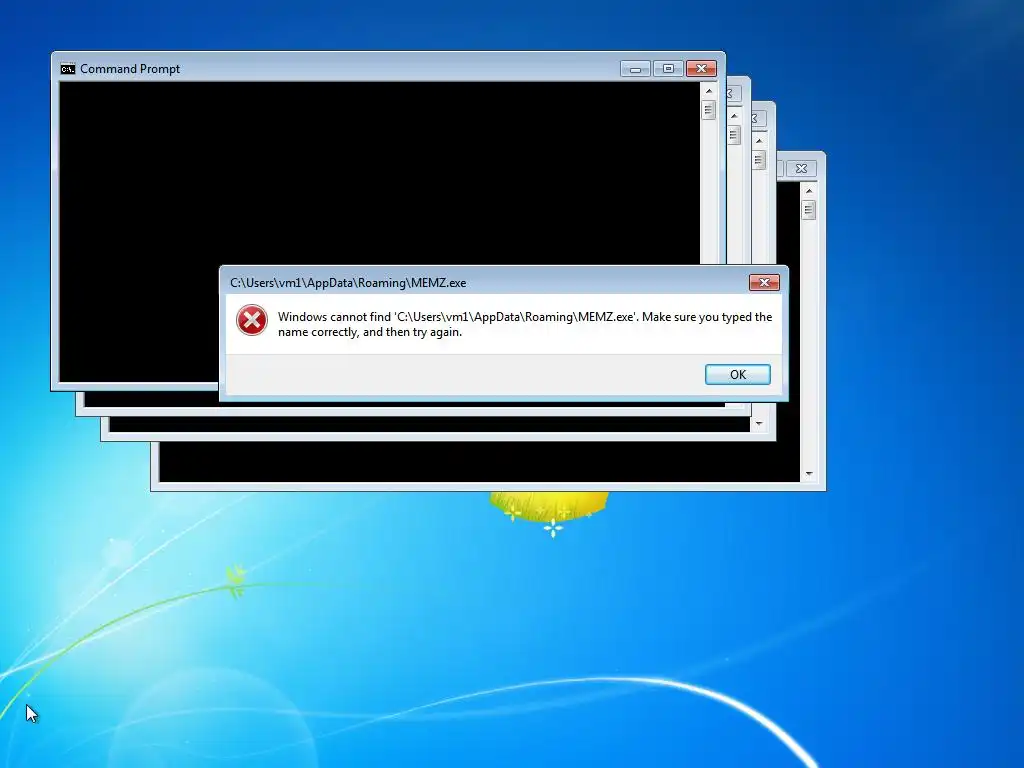The width and height of the screenshot is (1024, 768).
Task: Close the rearmost Command Prompt window
Action: click(801, 168)
